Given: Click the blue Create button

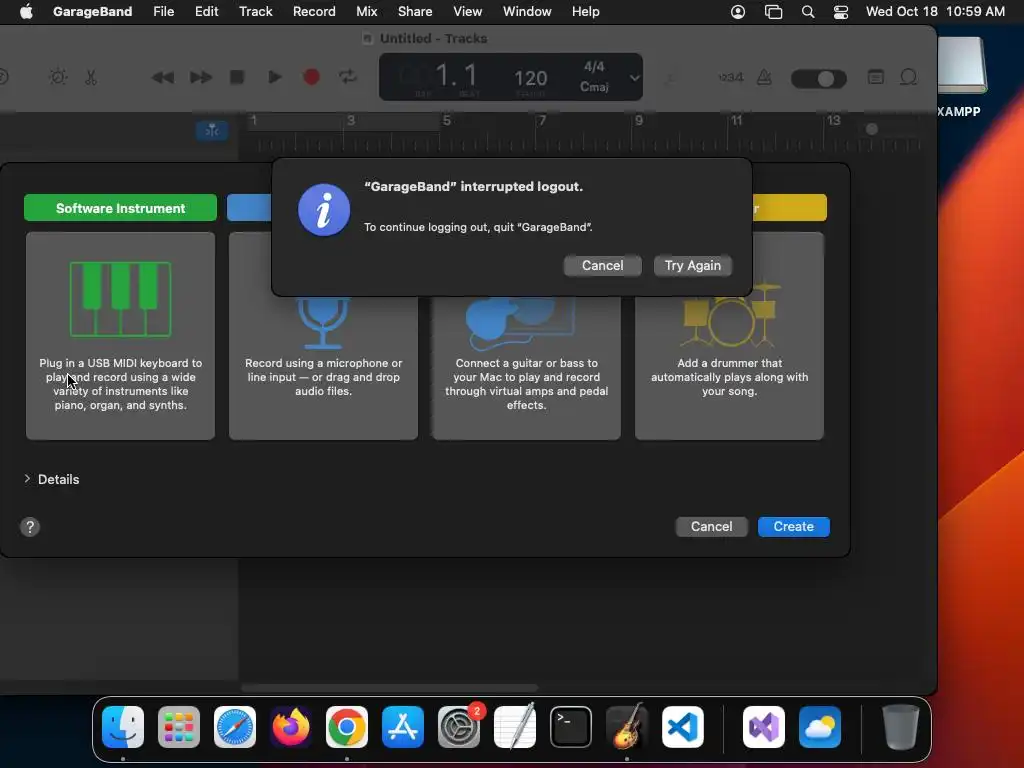Looking at the screenshot, I should click(793, 526).
